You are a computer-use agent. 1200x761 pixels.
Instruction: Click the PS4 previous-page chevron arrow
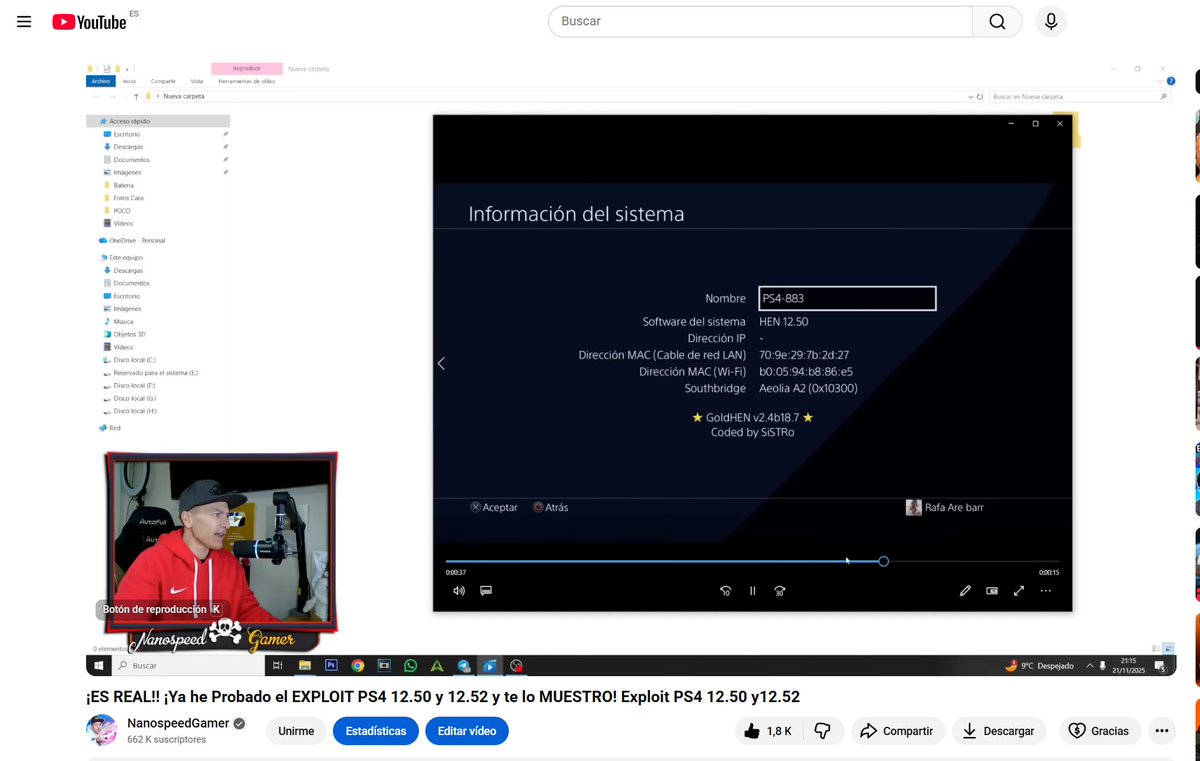coord(442,364)
